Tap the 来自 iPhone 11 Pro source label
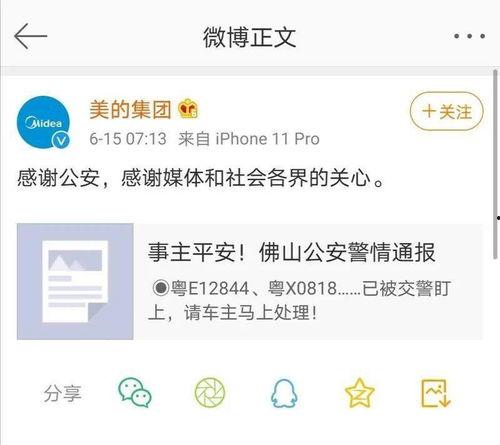The height and width of the screenshot is (445, 500). tap(249, 139)
